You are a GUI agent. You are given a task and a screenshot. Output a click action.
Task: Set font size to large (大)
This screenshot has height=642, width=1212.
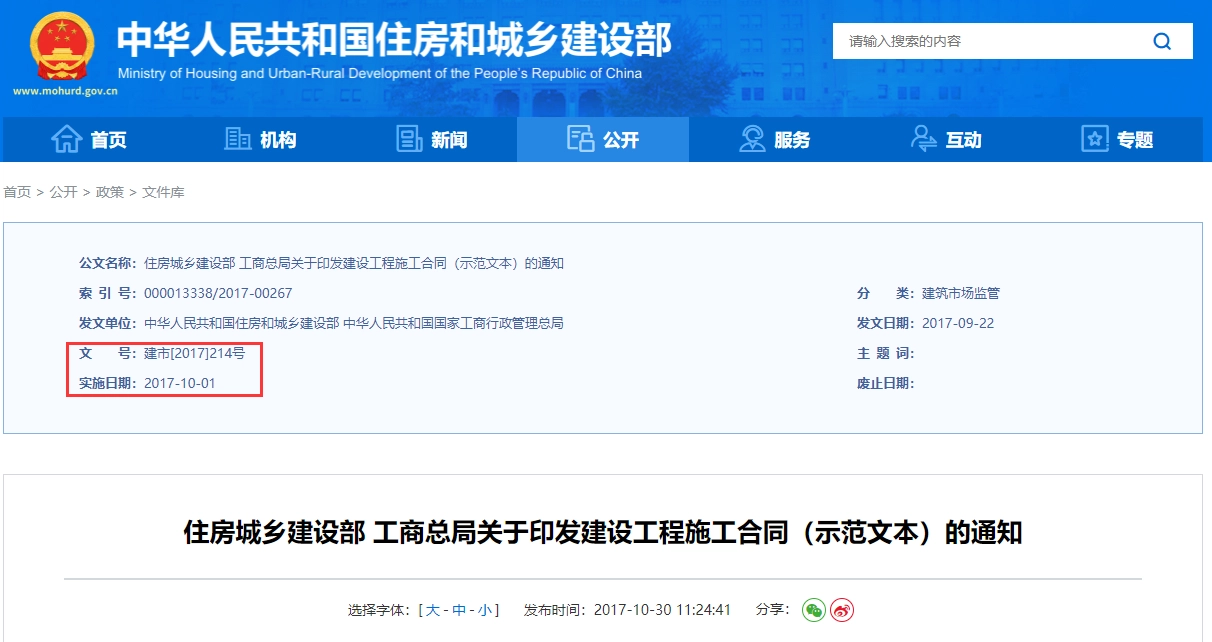(x=433, y=610)
